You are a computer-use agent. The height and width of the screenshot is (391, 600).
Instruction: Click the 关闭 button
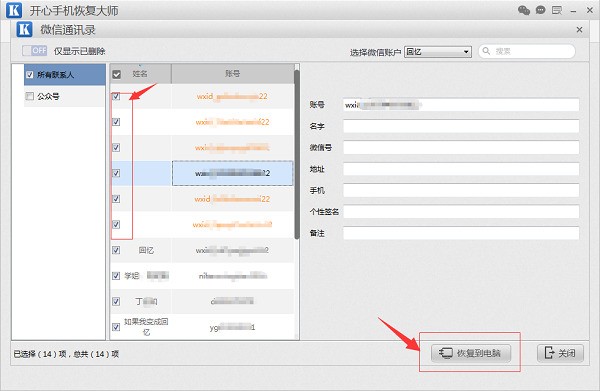[x=560, y=353]
